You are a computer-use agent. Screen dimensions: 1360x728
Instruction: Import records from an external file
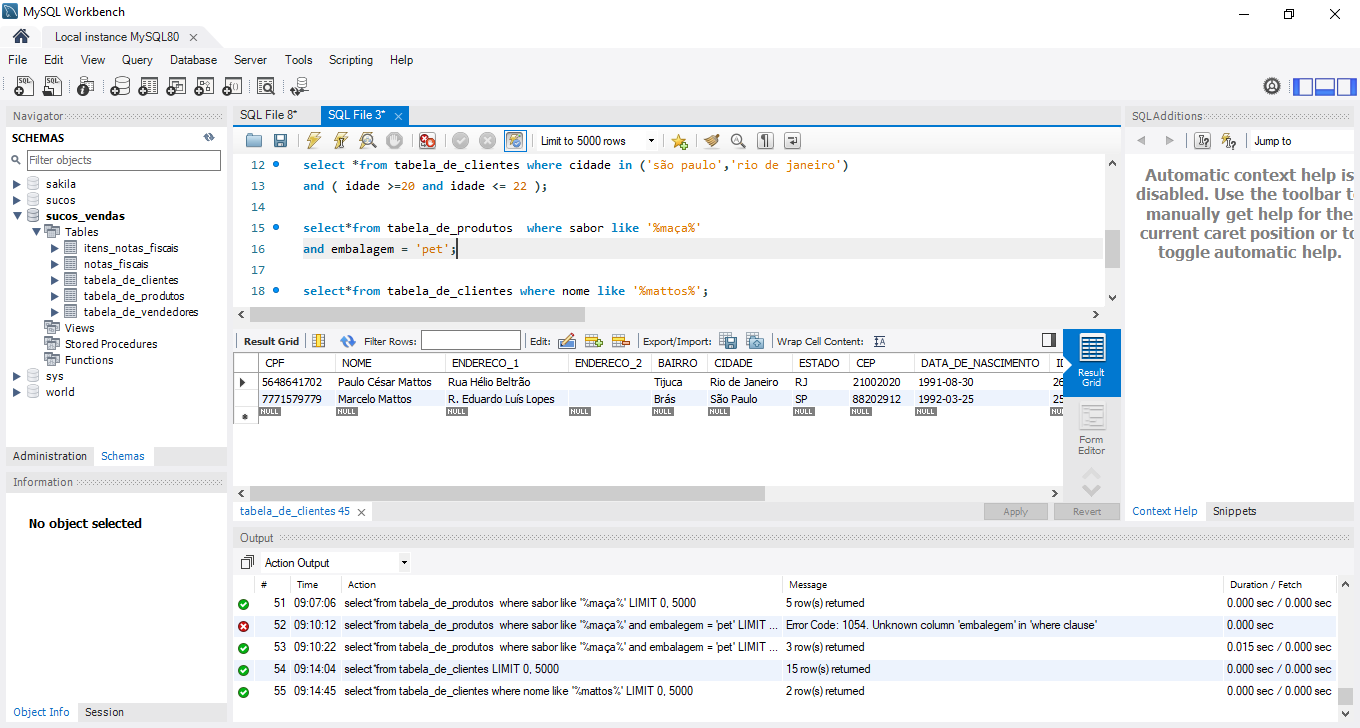755,341
